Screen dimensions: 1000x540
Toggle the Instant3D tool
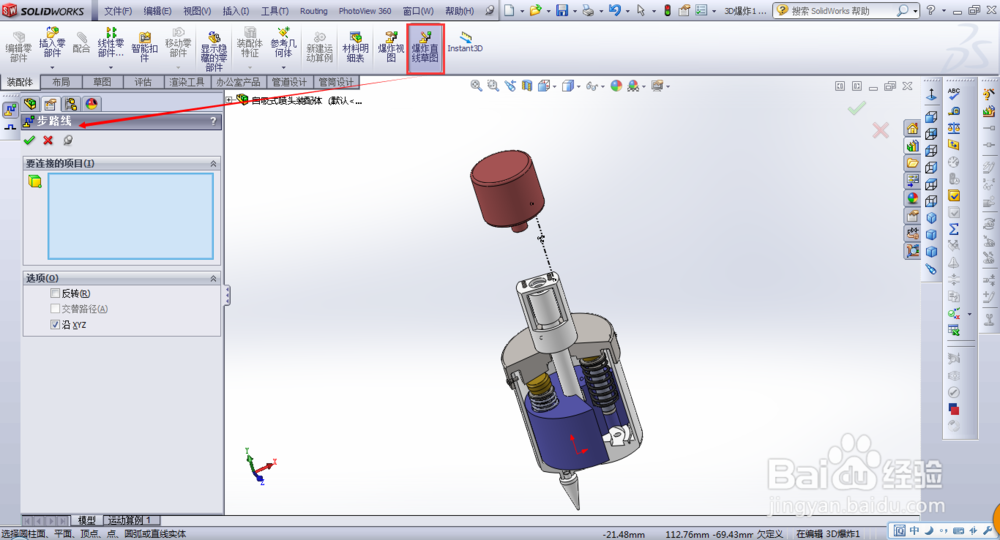465,42
